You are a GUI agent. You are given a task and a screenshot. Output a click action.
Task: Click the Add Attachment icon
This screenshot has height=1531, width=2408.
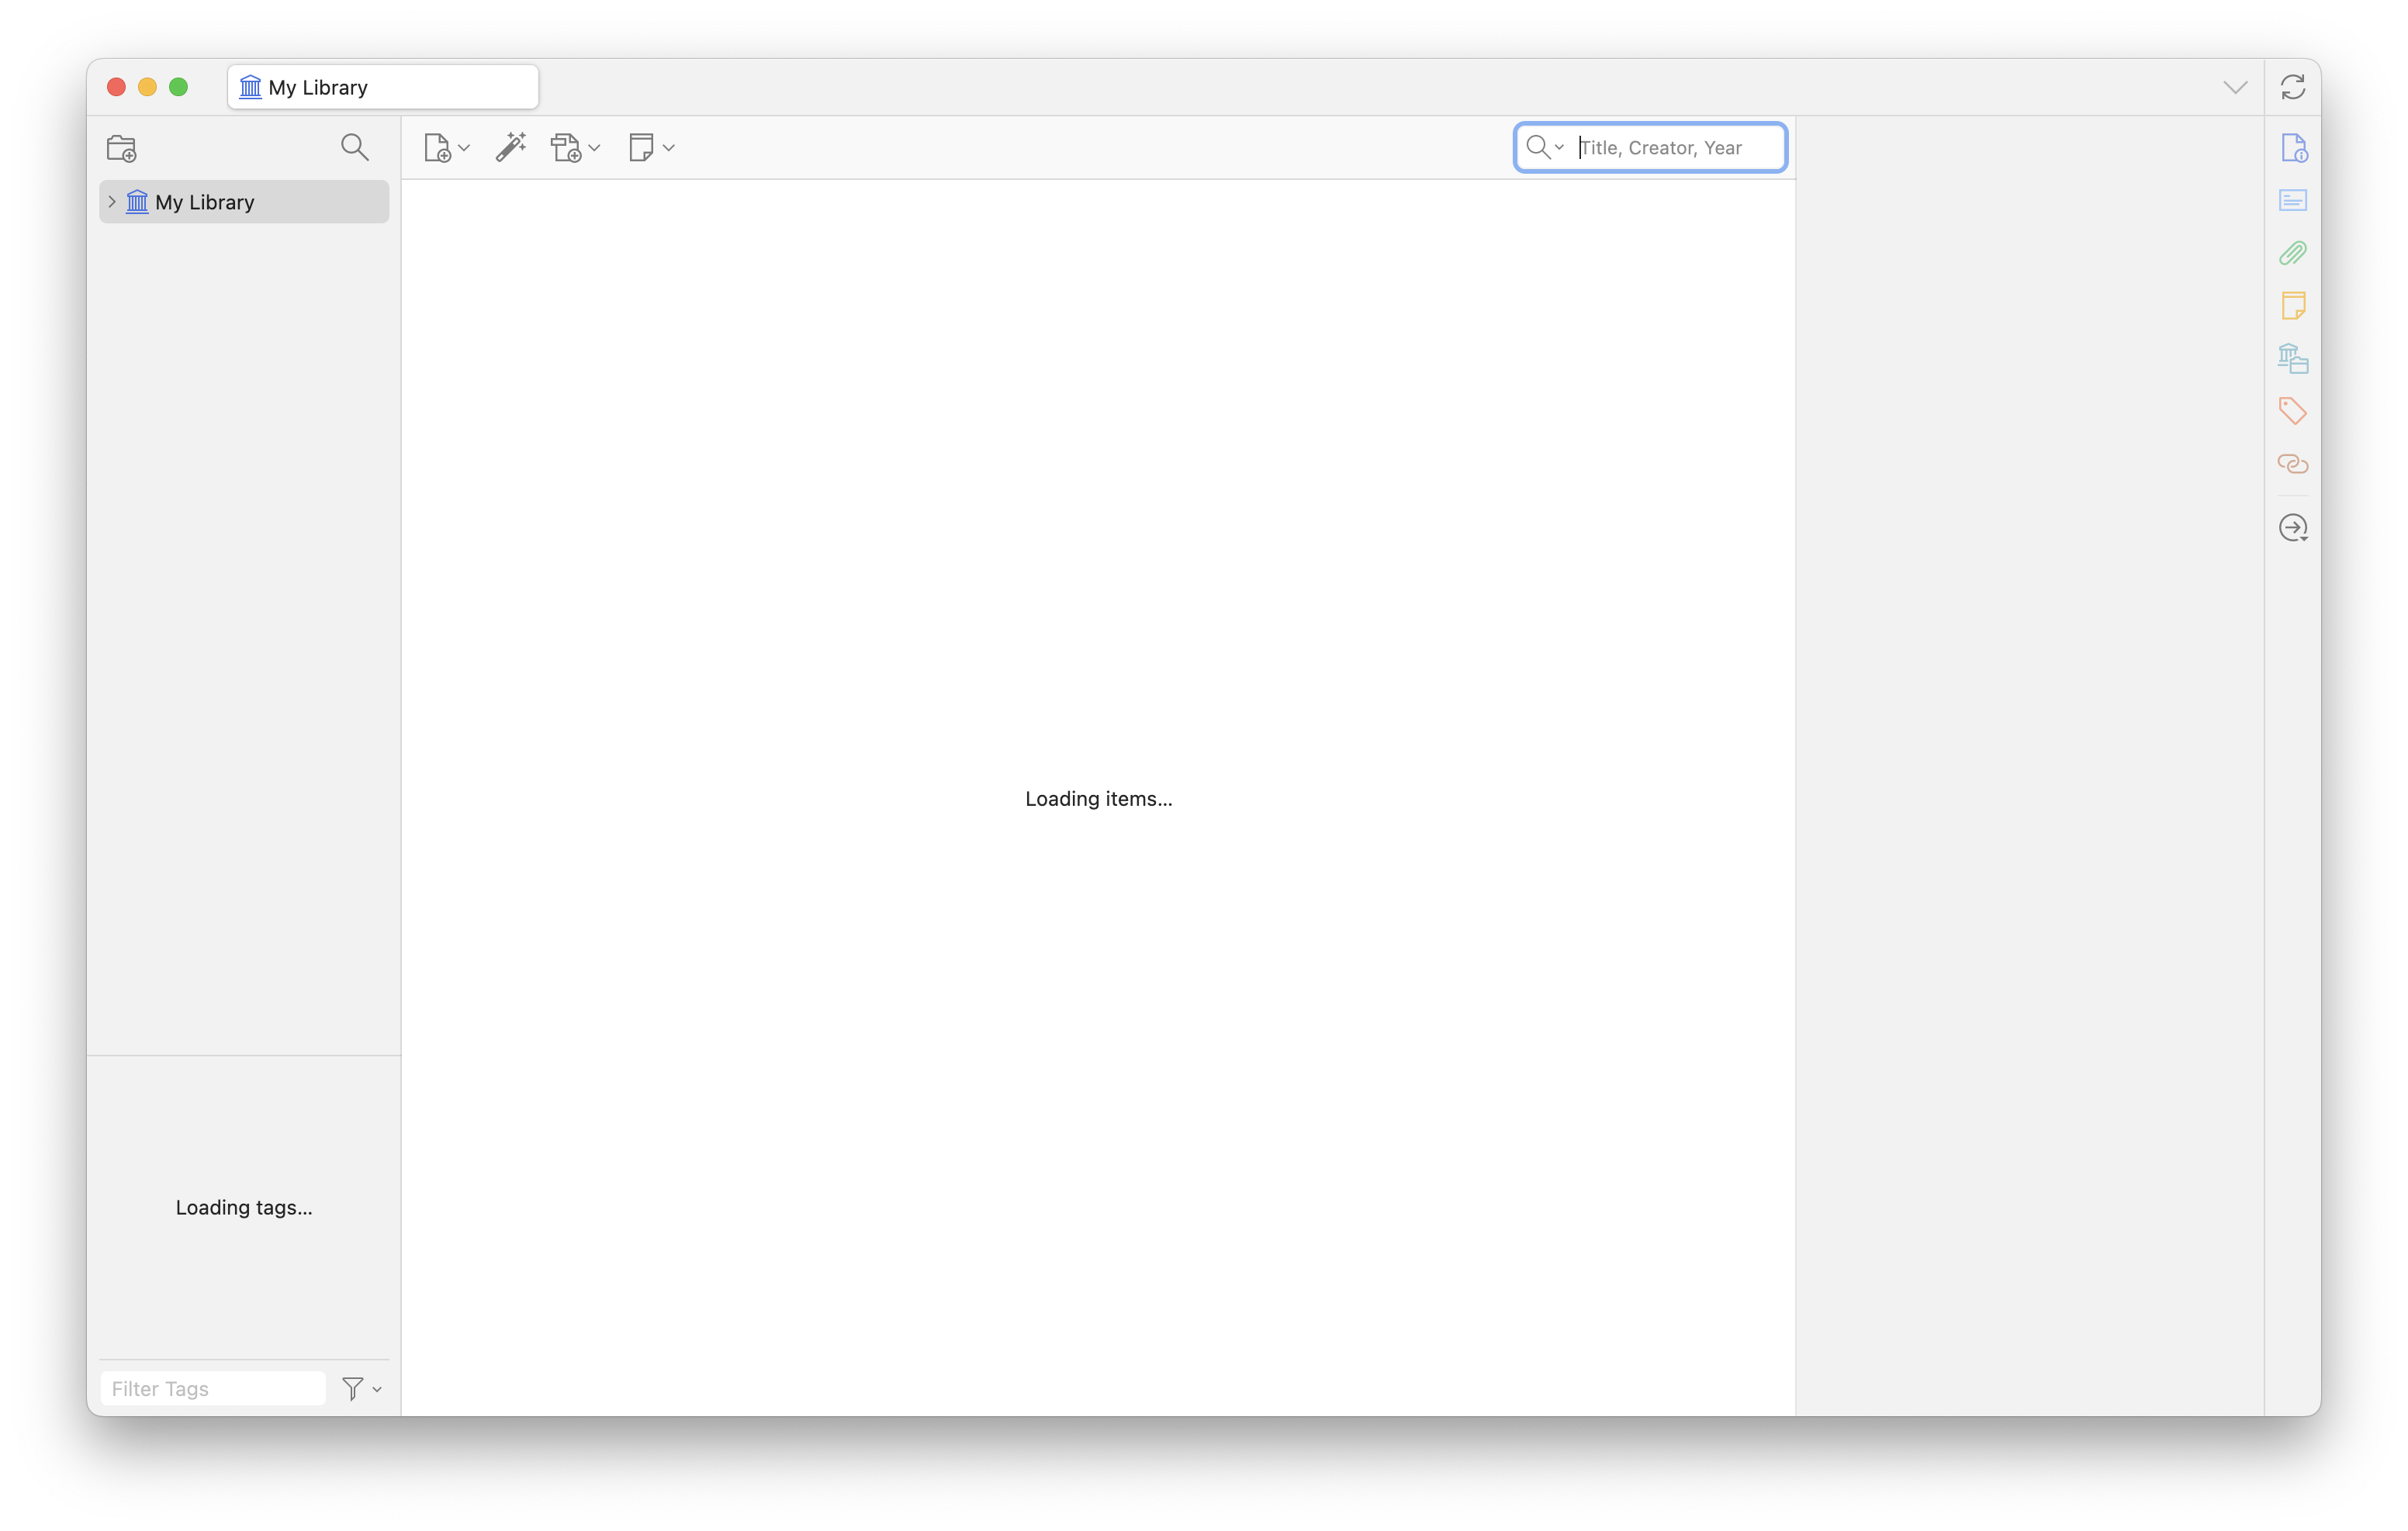tap(567, 148)
